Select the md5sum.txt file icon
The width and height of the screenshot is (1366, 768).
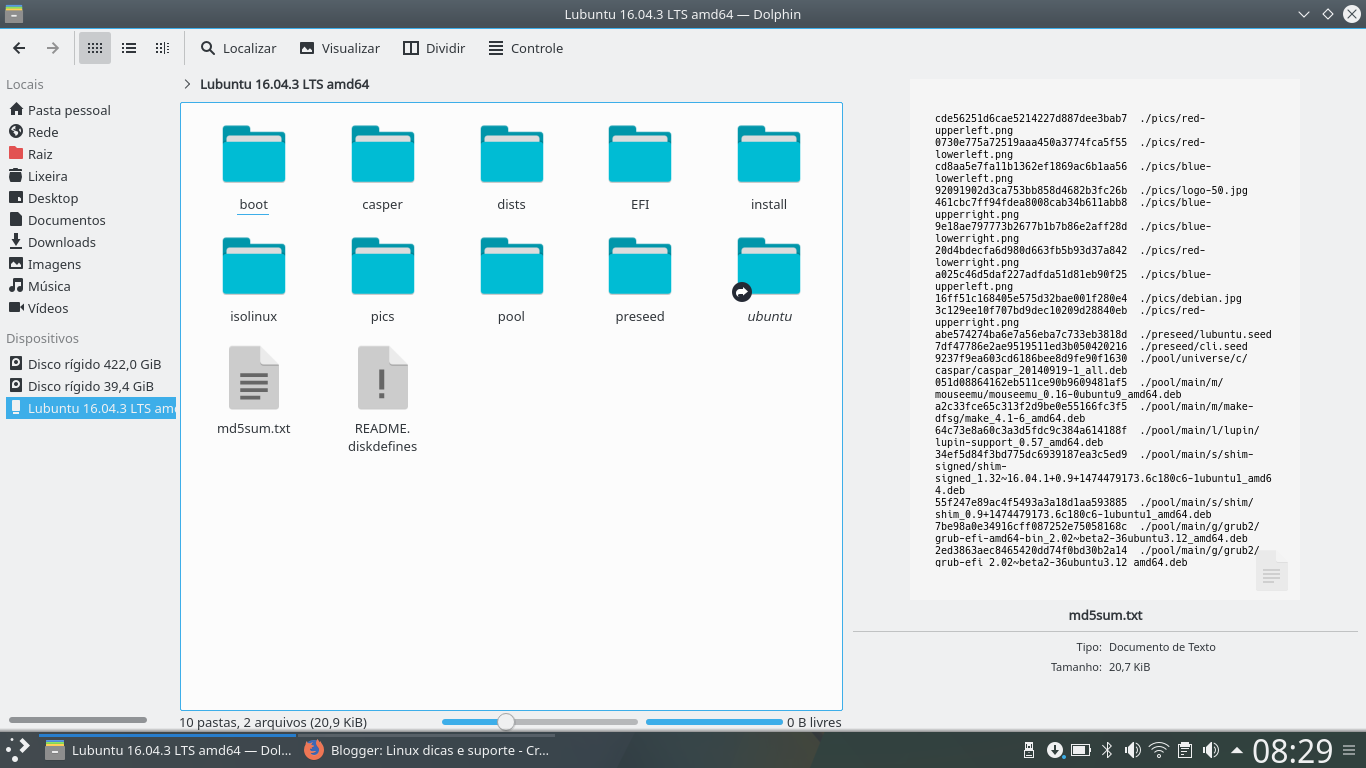click(254, 378)
